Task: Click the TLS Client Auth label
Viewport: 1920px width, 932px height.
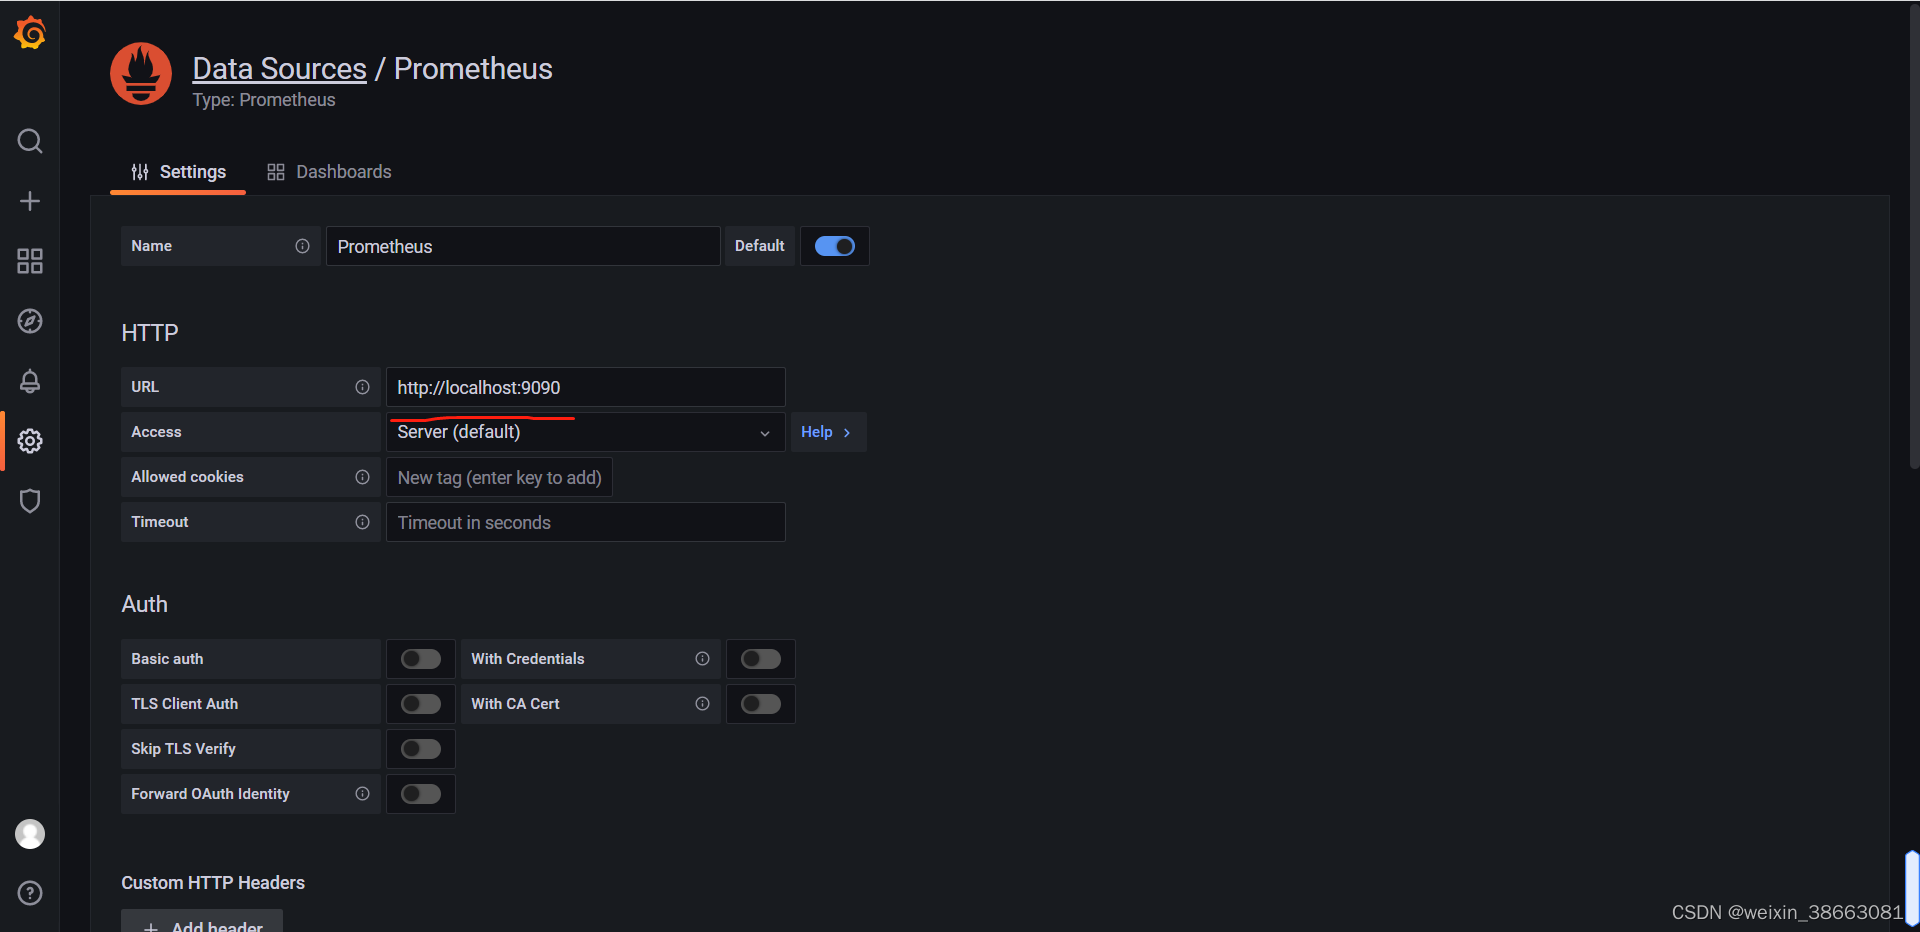Action: (185, 704)
